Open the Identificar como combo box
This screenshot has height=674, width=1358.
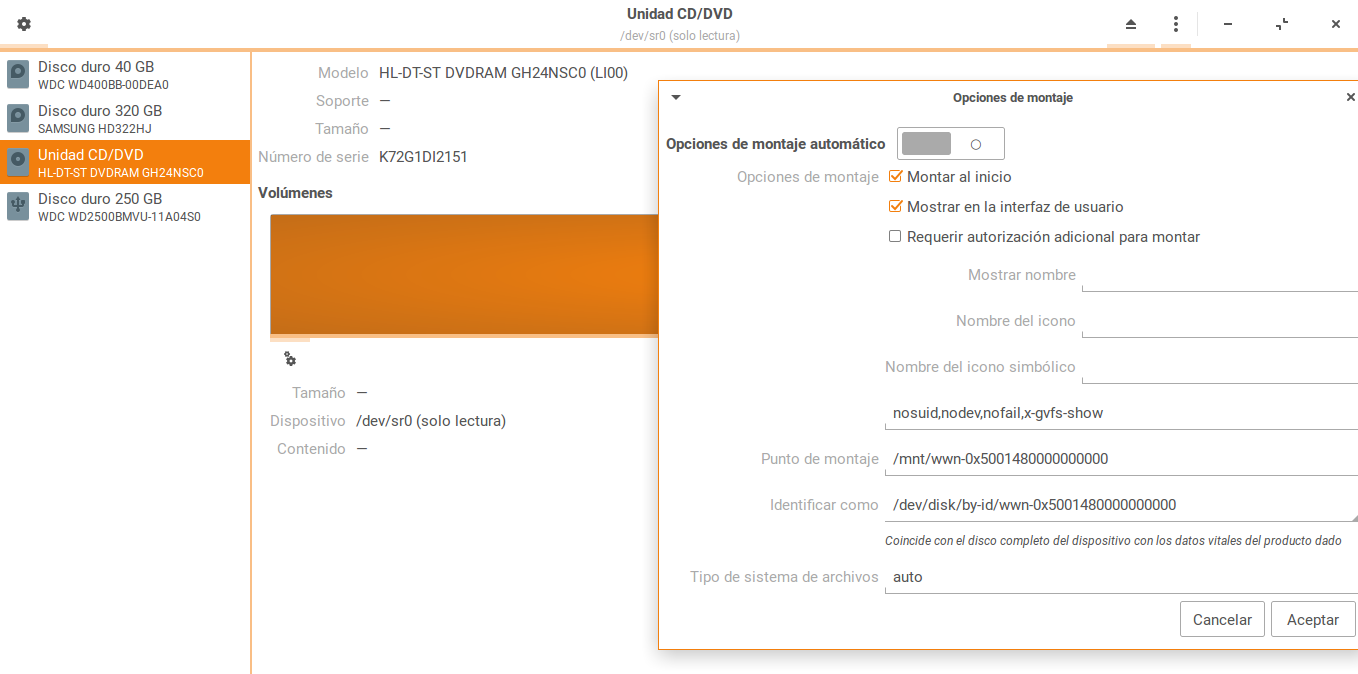click(1118, 505)
